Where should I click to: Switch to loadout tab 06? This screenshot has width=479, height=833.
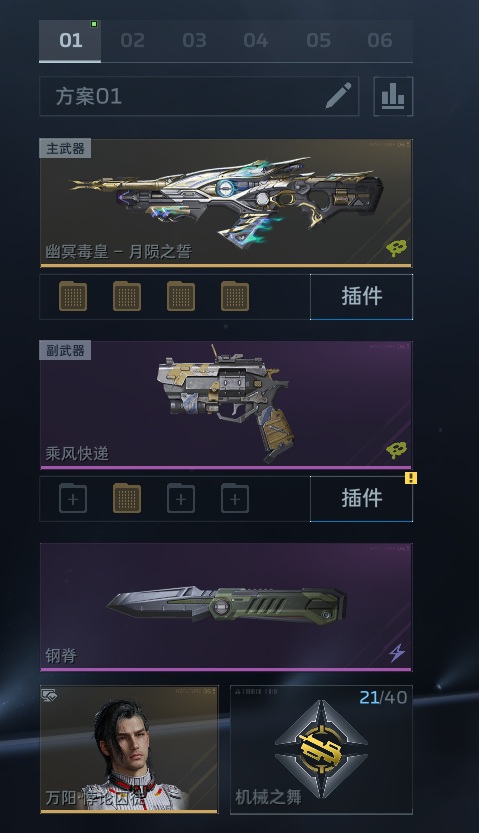coord(380,40)
